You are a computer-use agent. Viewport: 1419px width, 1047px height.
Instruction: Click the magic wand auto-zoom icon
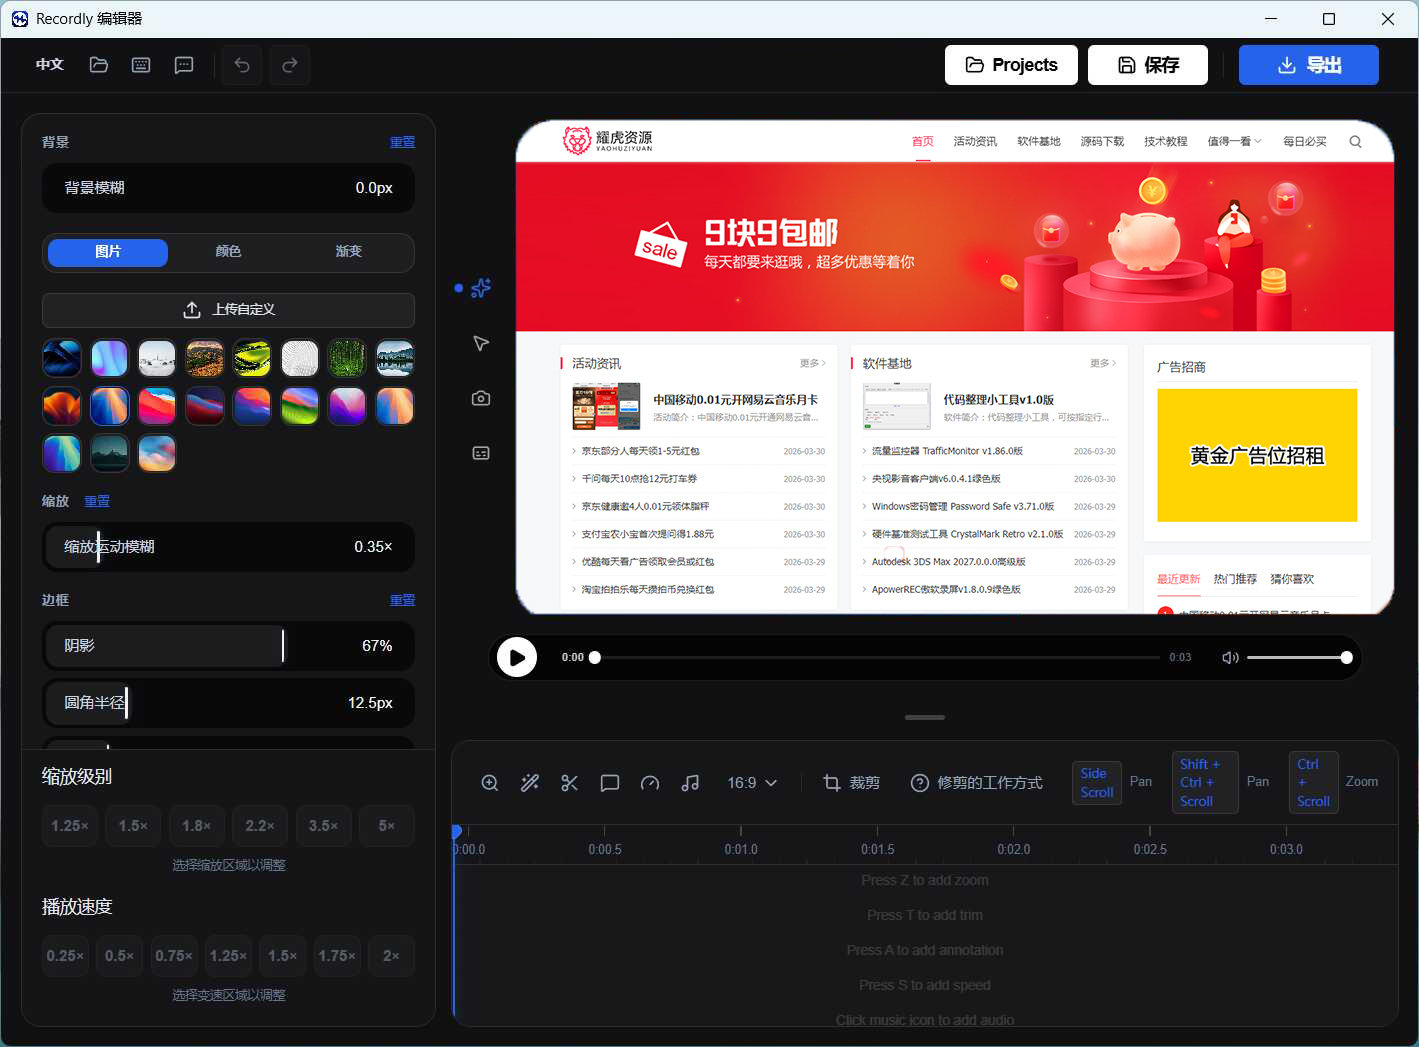530,783
